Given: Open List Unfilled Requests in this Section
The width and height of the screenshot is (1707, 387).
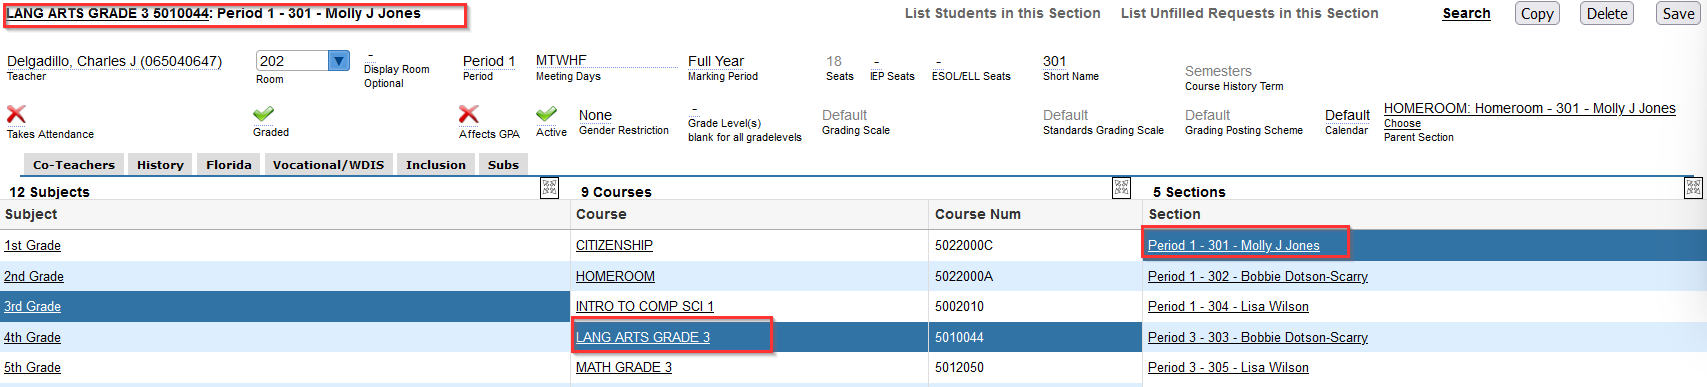Looking at the screenshot, I should click(x=1249, y=13).
